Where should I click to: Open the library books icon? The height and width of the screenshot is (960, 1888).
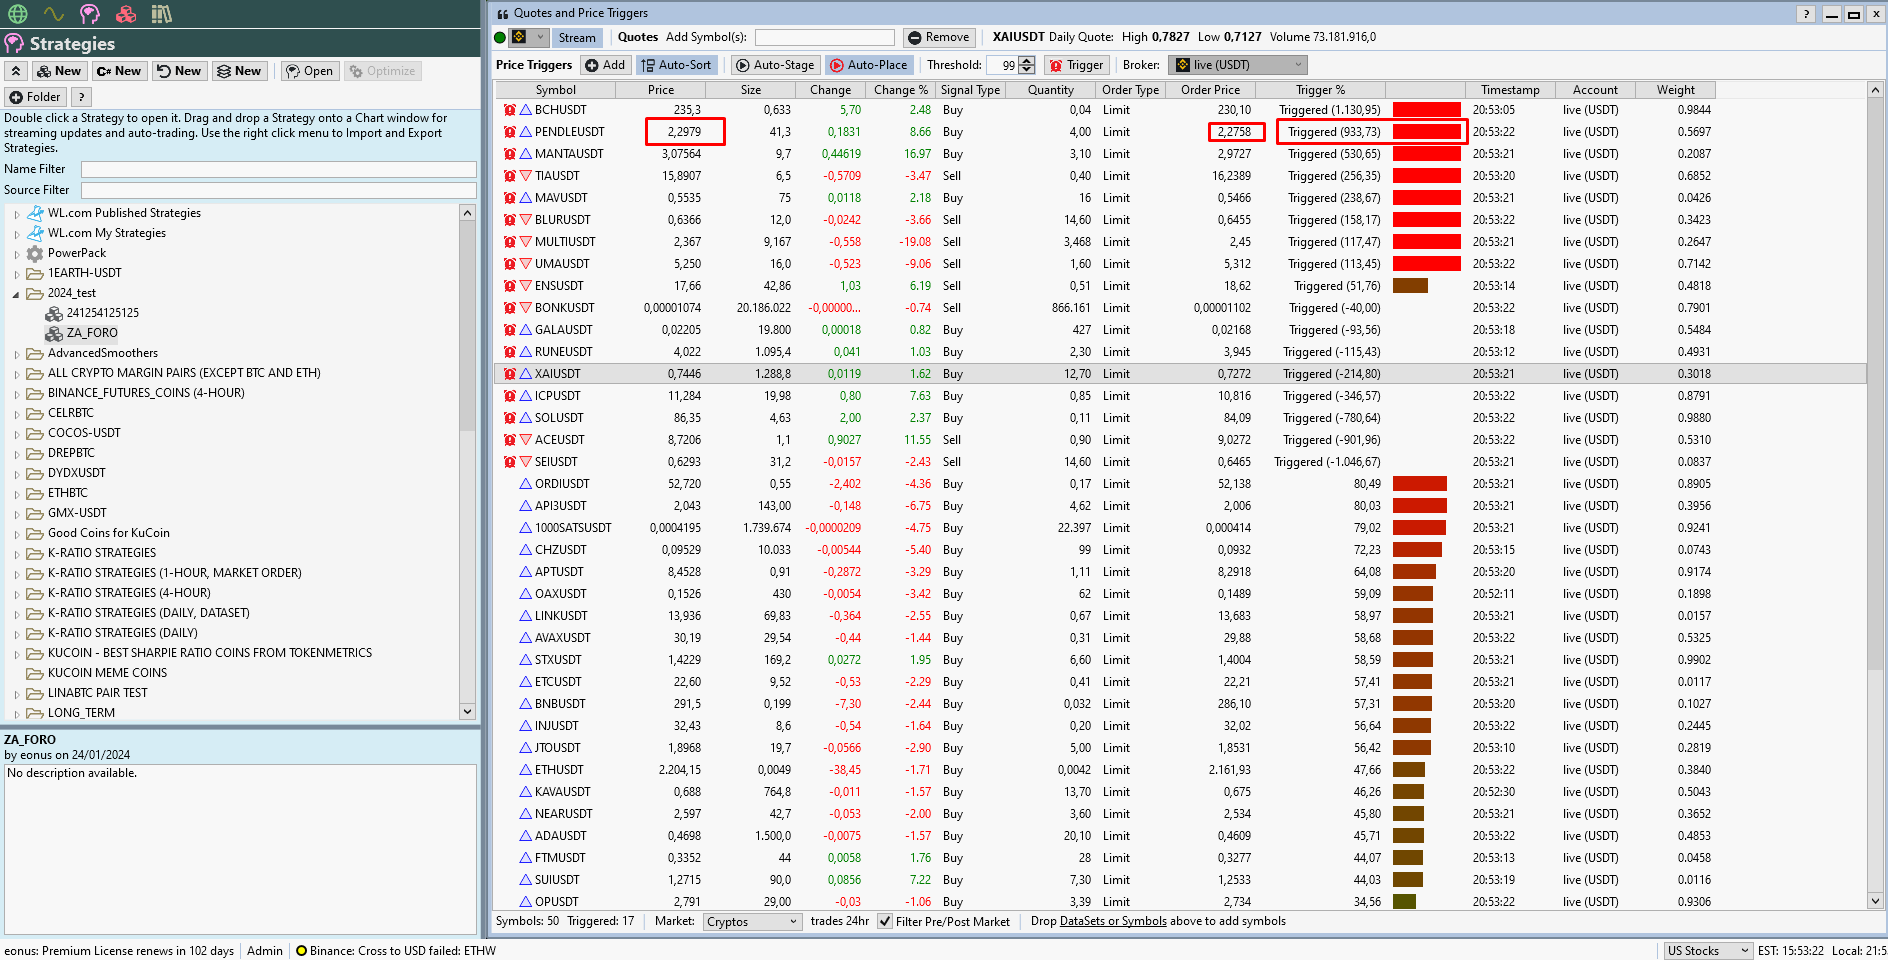pyautogui.click(x=162, y=14)
